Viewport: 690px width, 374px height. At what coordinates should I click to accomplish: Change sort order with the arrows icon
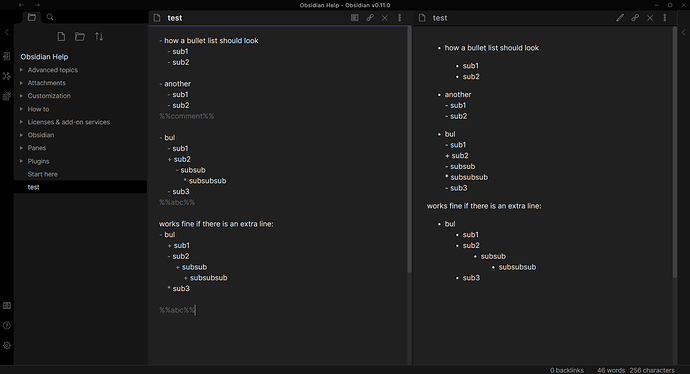pyautogui.click(x=99, y=37)
